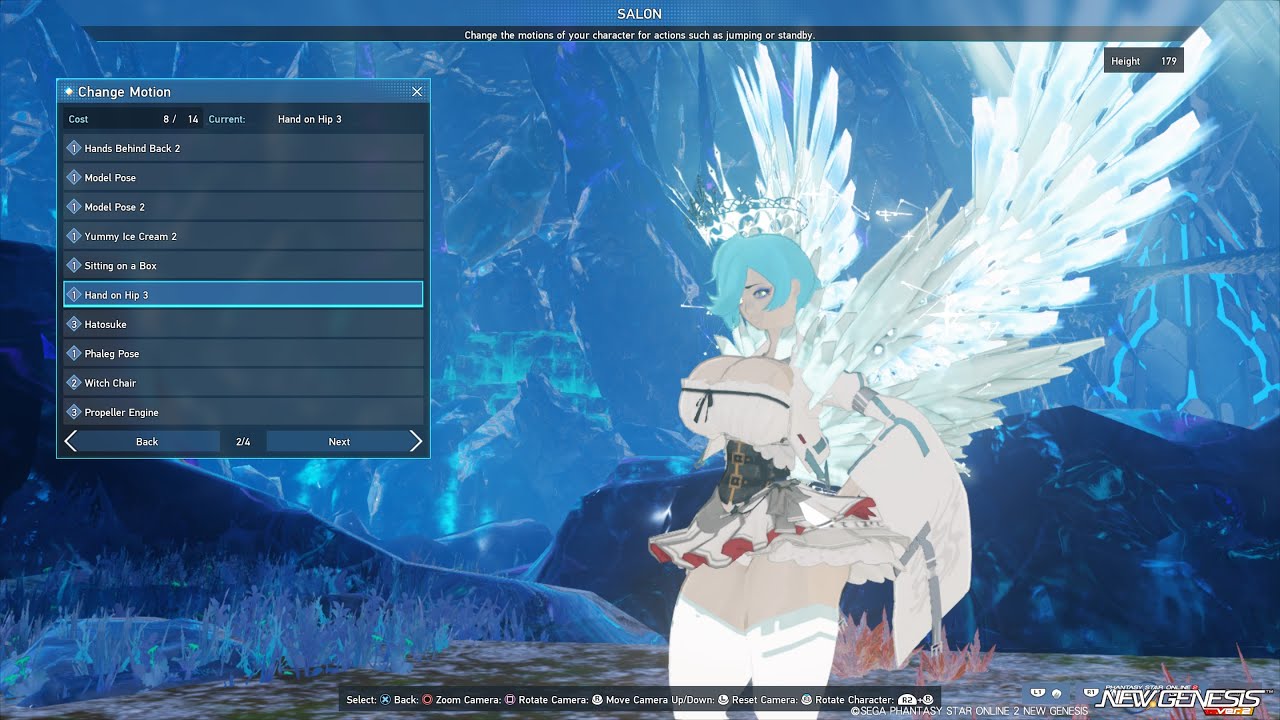Click the Height 179 indicator
The width and height of the screenshot is (1280, 720).
click(x=1144, y=61)
